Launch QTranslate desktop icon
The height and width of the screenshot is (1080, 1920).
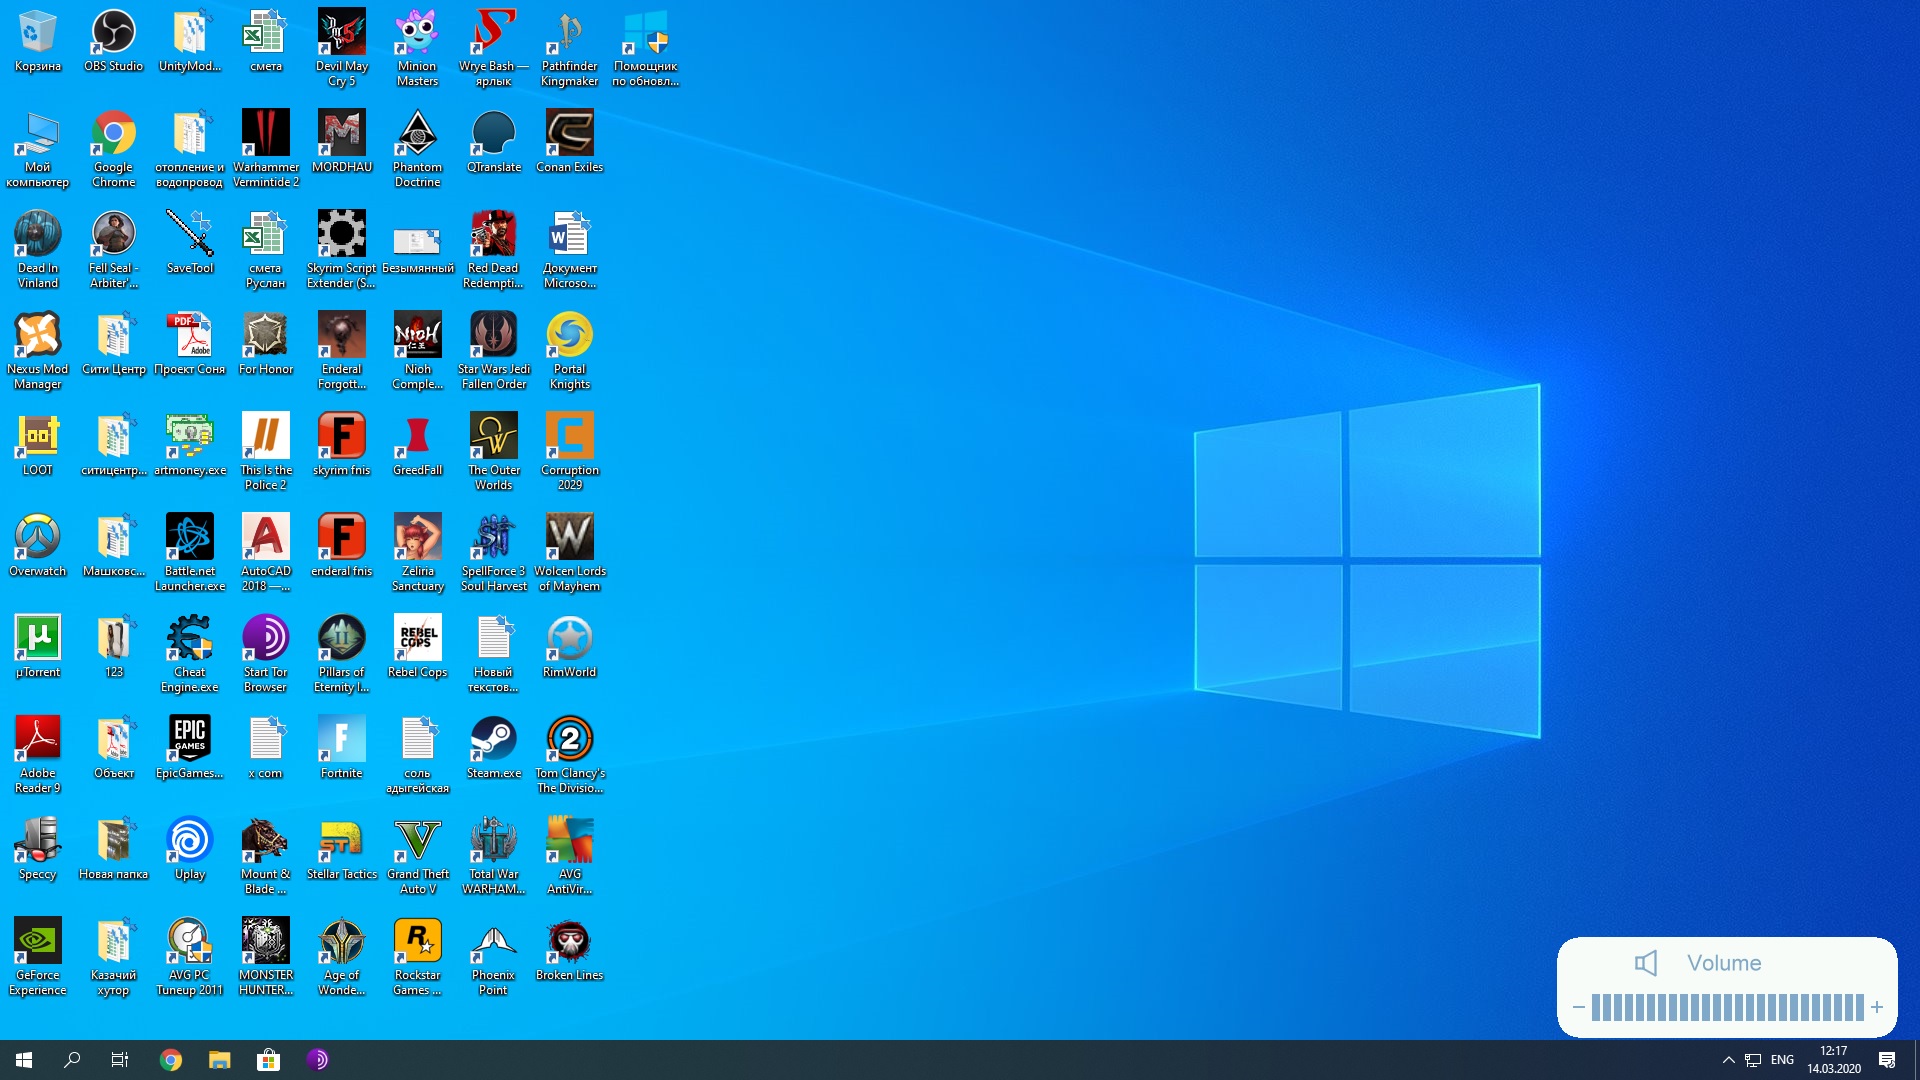pyautogui.click(x=493, y=142)
